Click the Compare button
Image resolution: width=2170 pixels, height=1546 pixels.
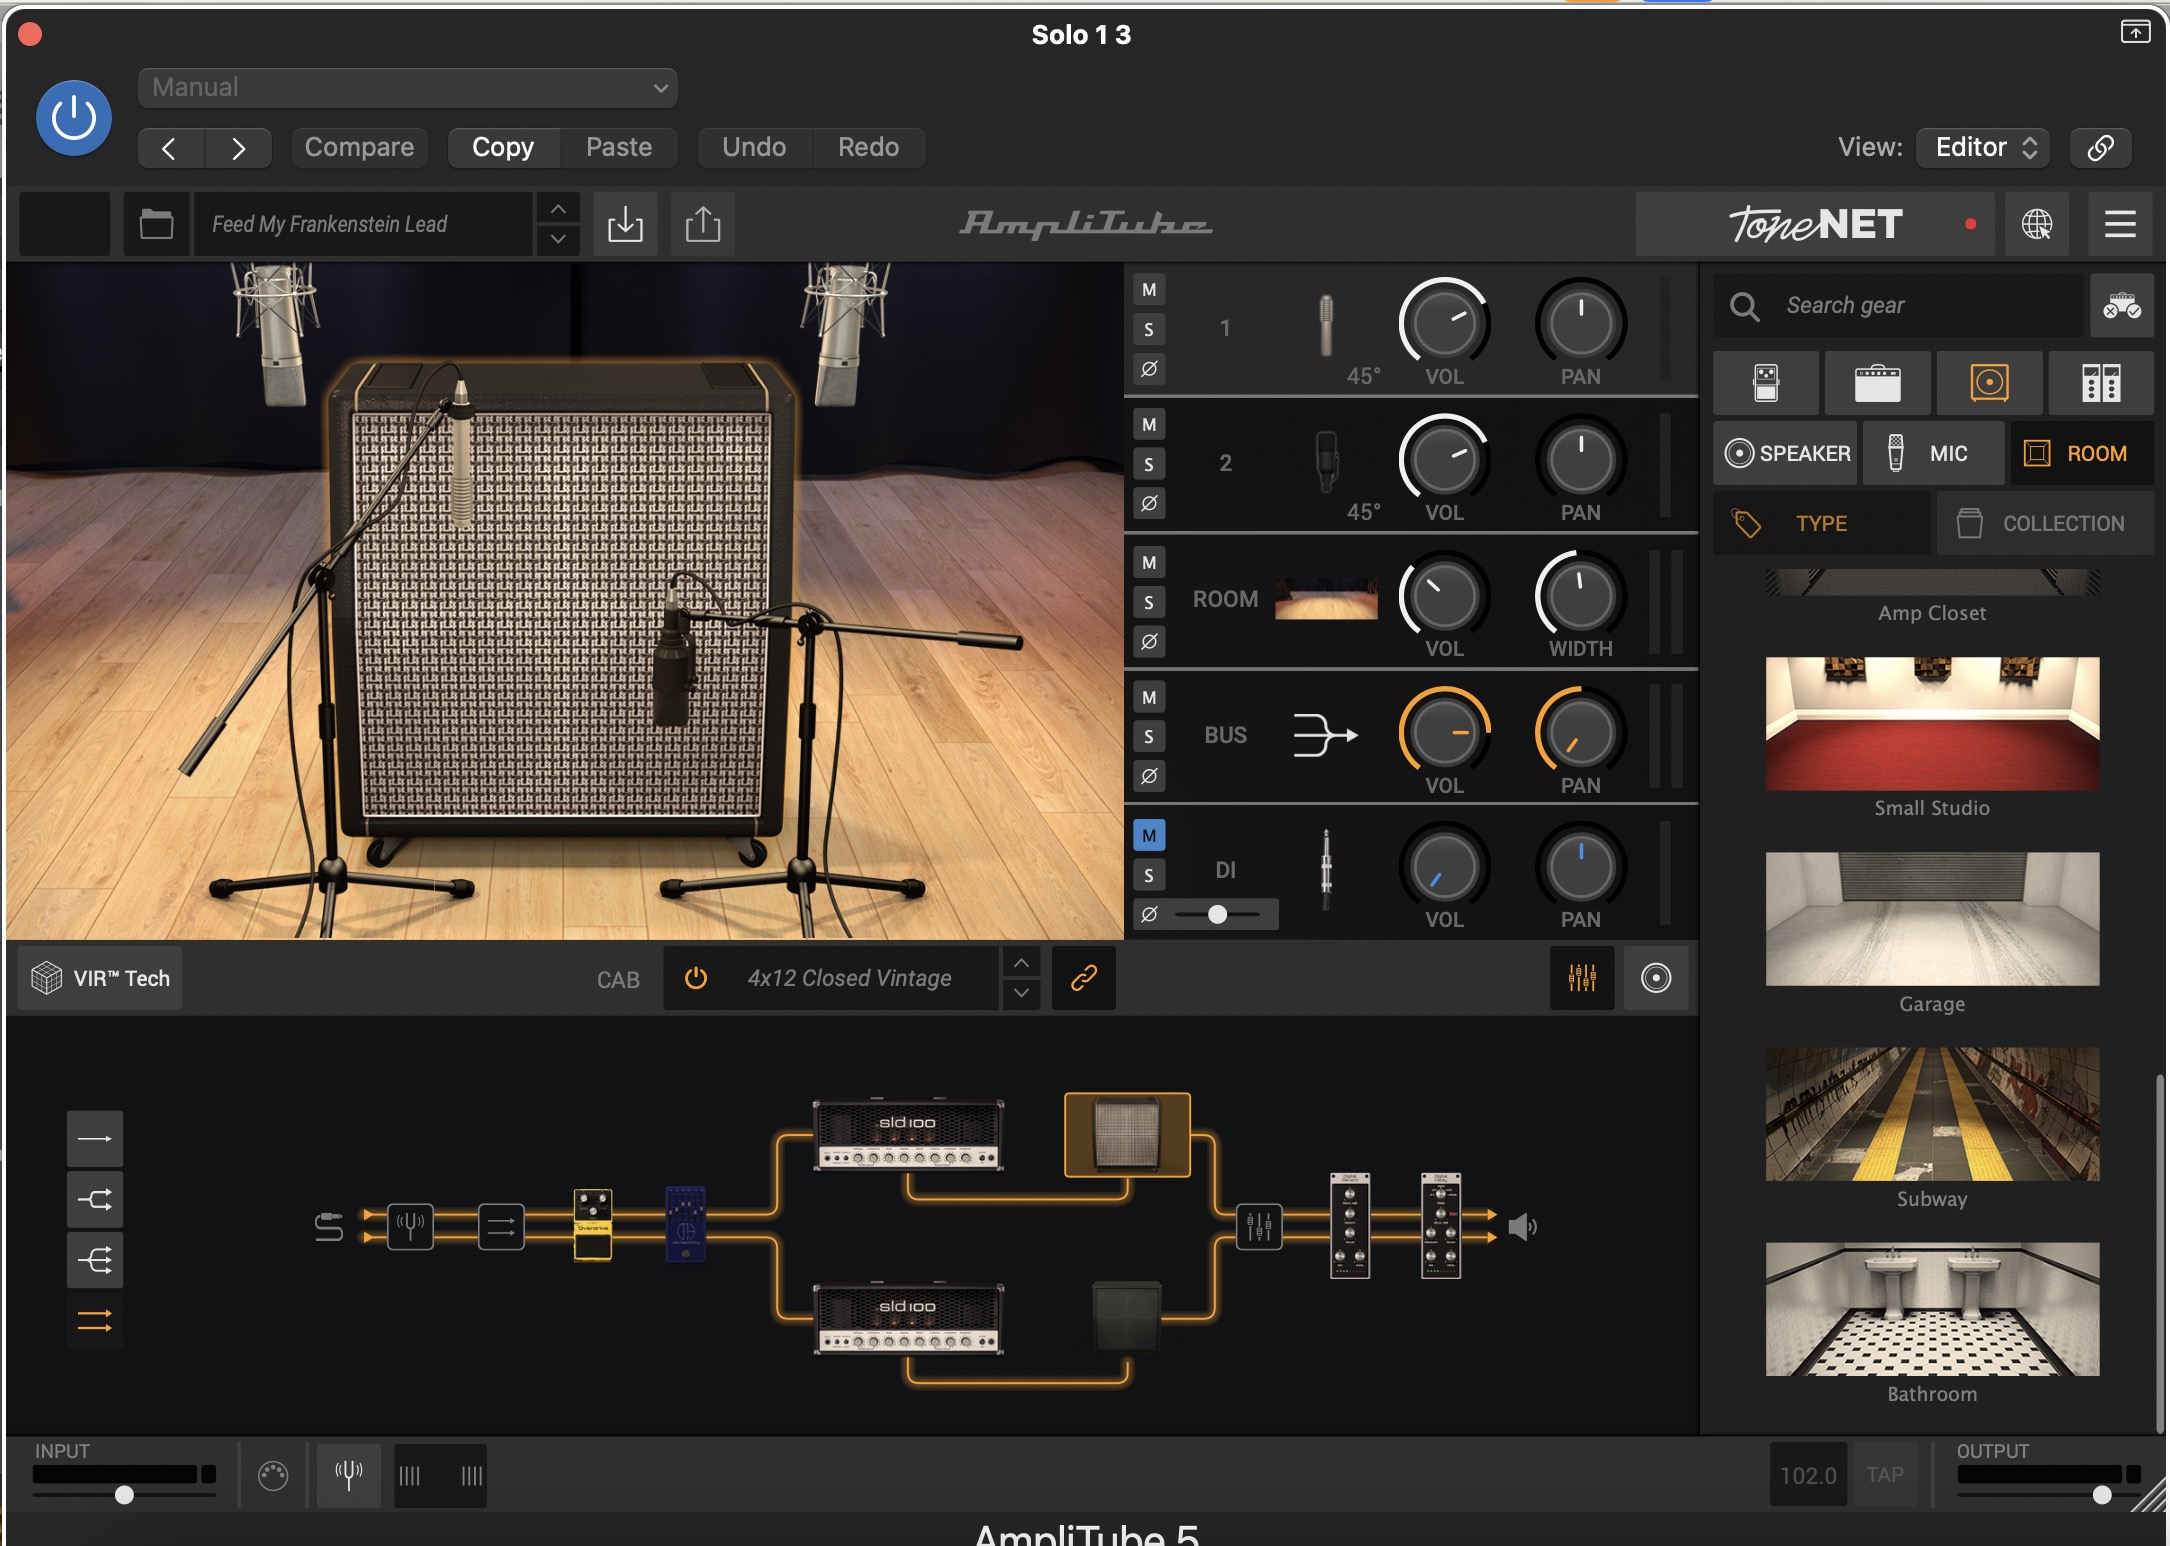pos(359,147)
